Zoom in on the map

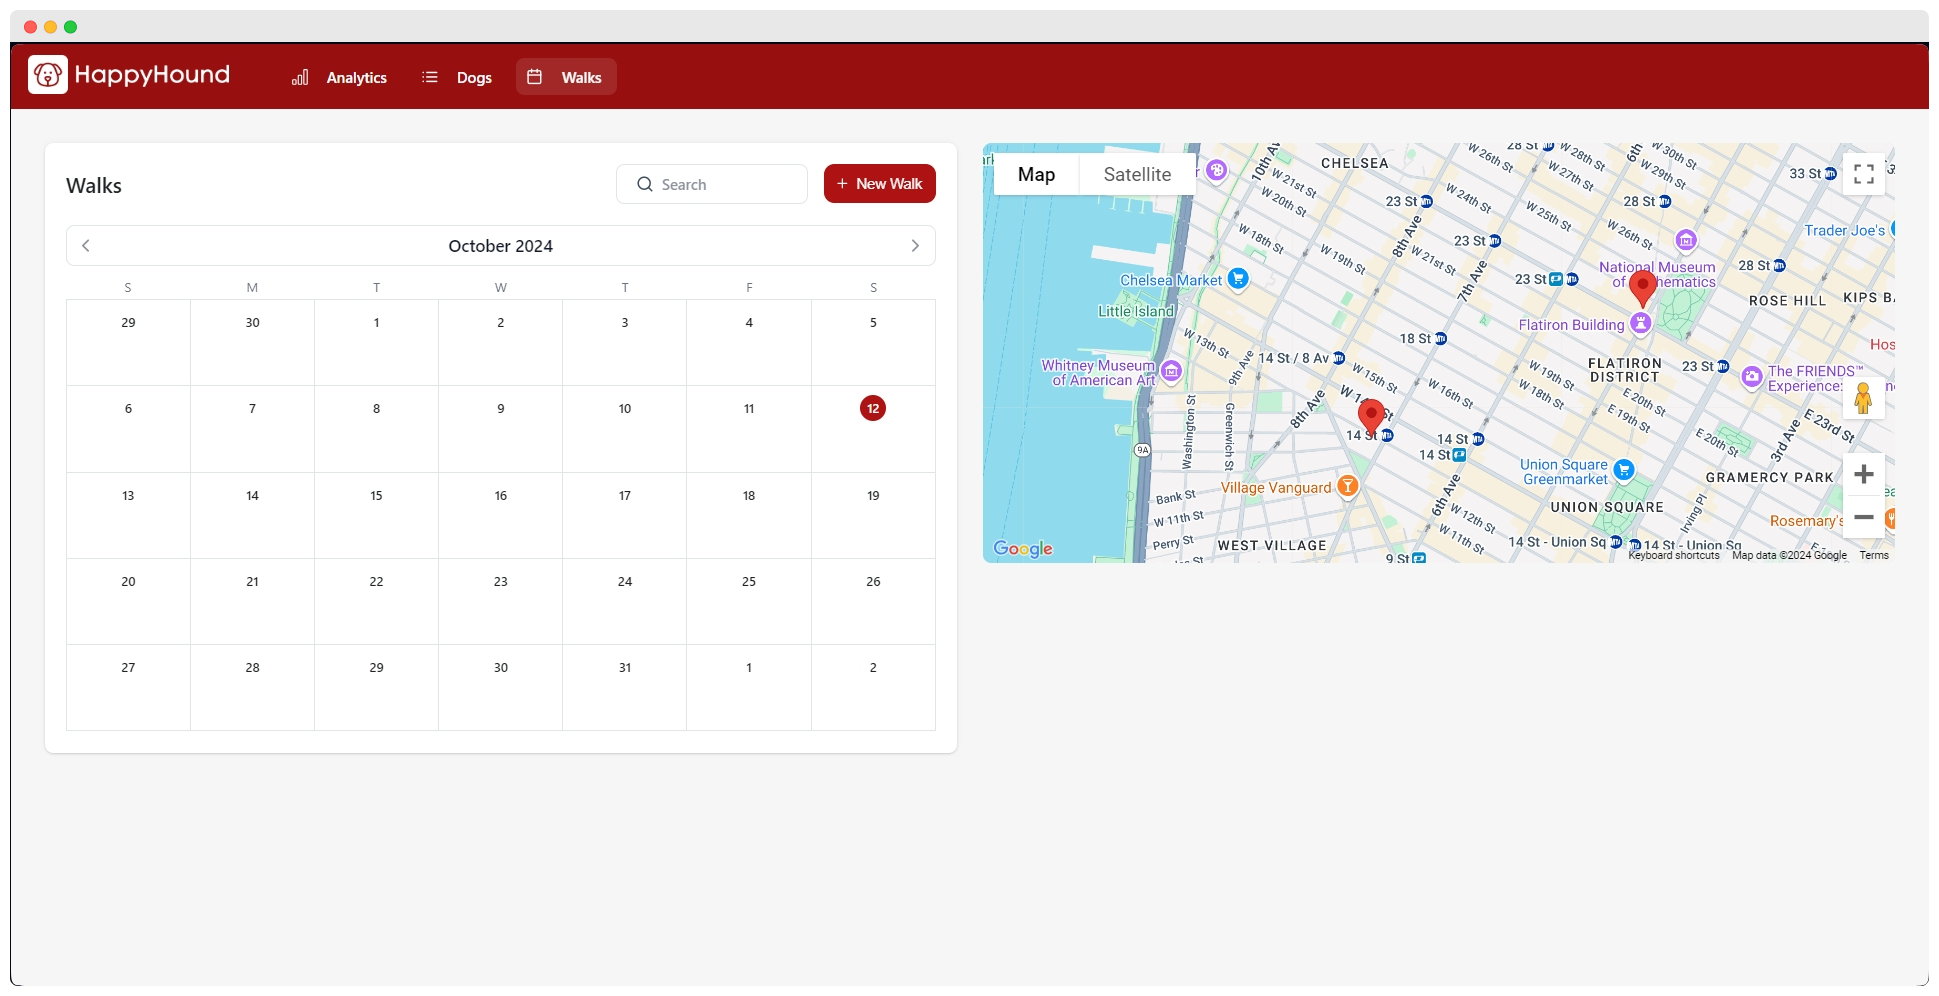point(1863,474)
